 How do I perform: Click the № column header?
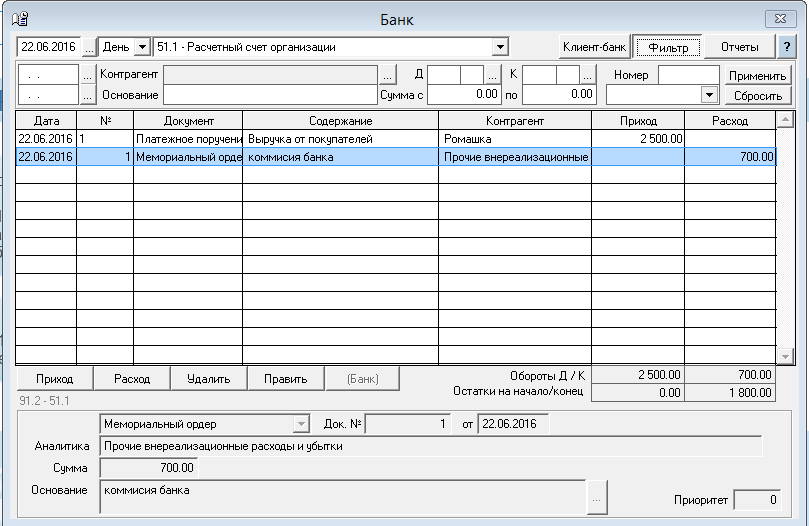click(105, 121)
